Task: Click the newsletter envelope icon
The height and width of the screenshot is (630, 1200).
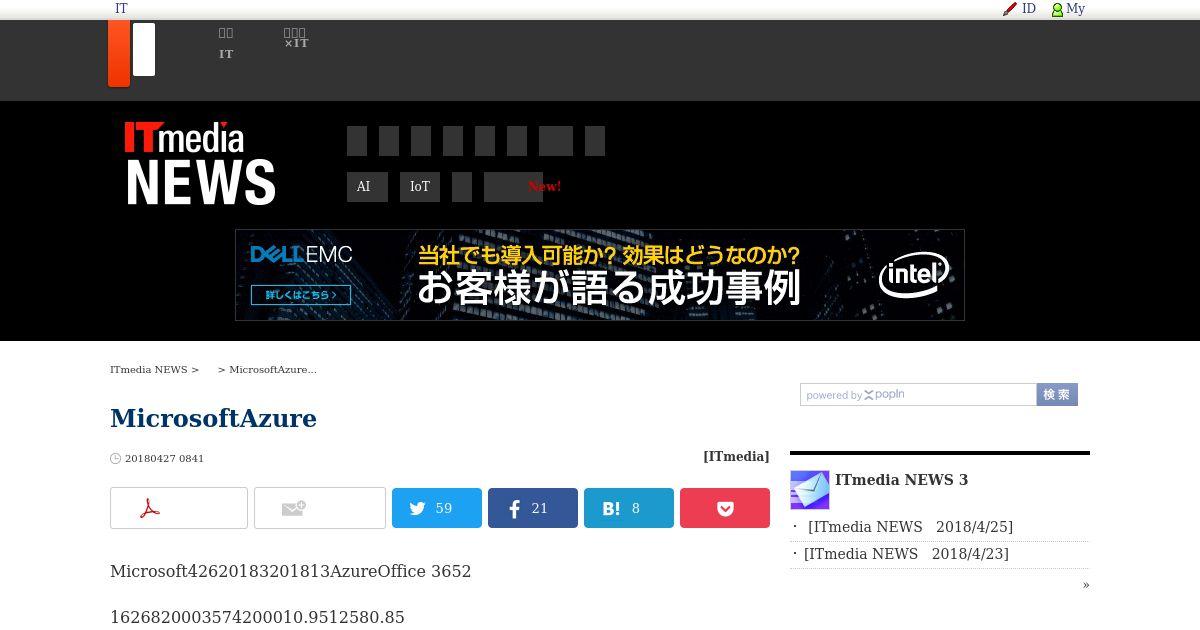Action: 810,490
